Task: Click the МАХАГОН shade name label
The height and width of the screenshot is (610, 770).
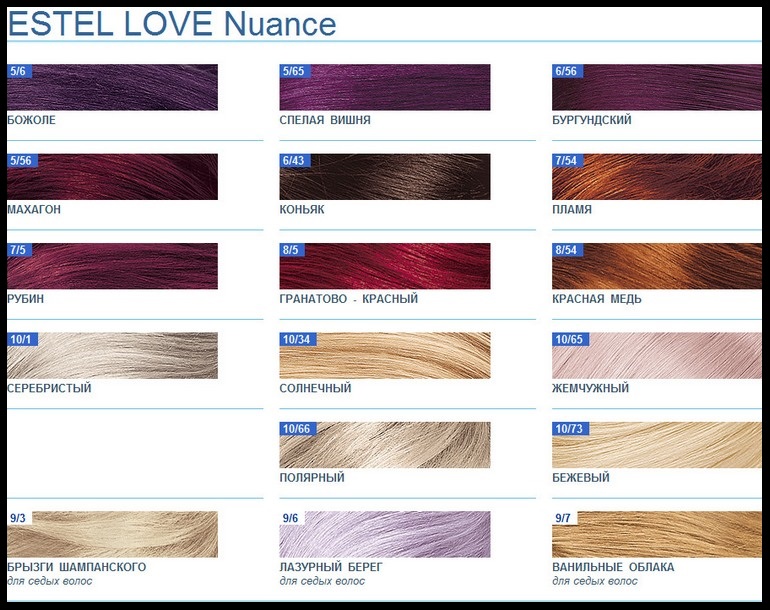Action: pos(34,210)
